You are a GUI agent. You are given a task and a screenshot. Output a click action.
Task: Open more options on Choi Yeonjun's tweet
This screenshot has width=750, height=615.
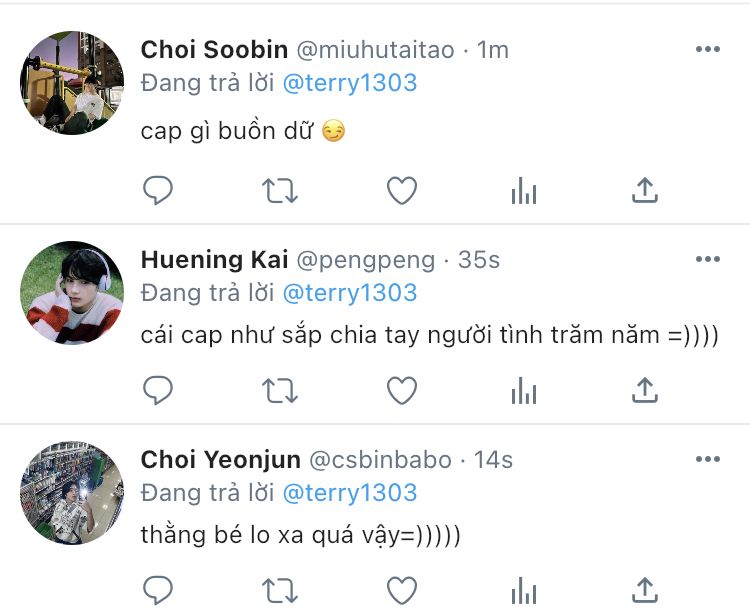click(708, 460)
